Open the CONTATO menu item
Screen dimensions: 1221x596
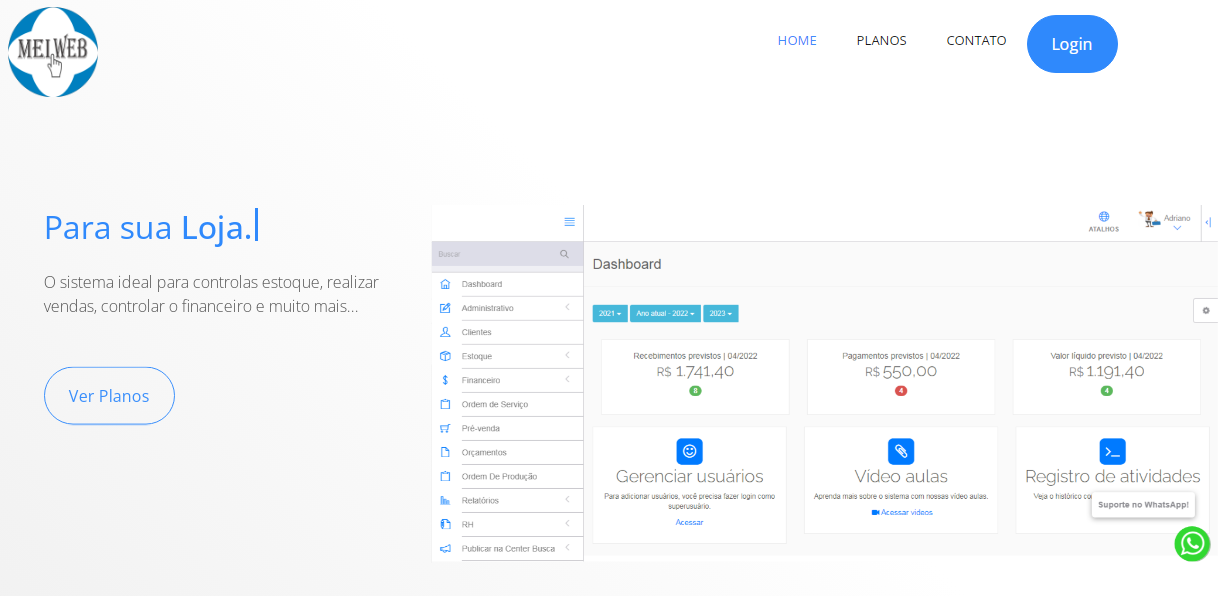(976, 41)
